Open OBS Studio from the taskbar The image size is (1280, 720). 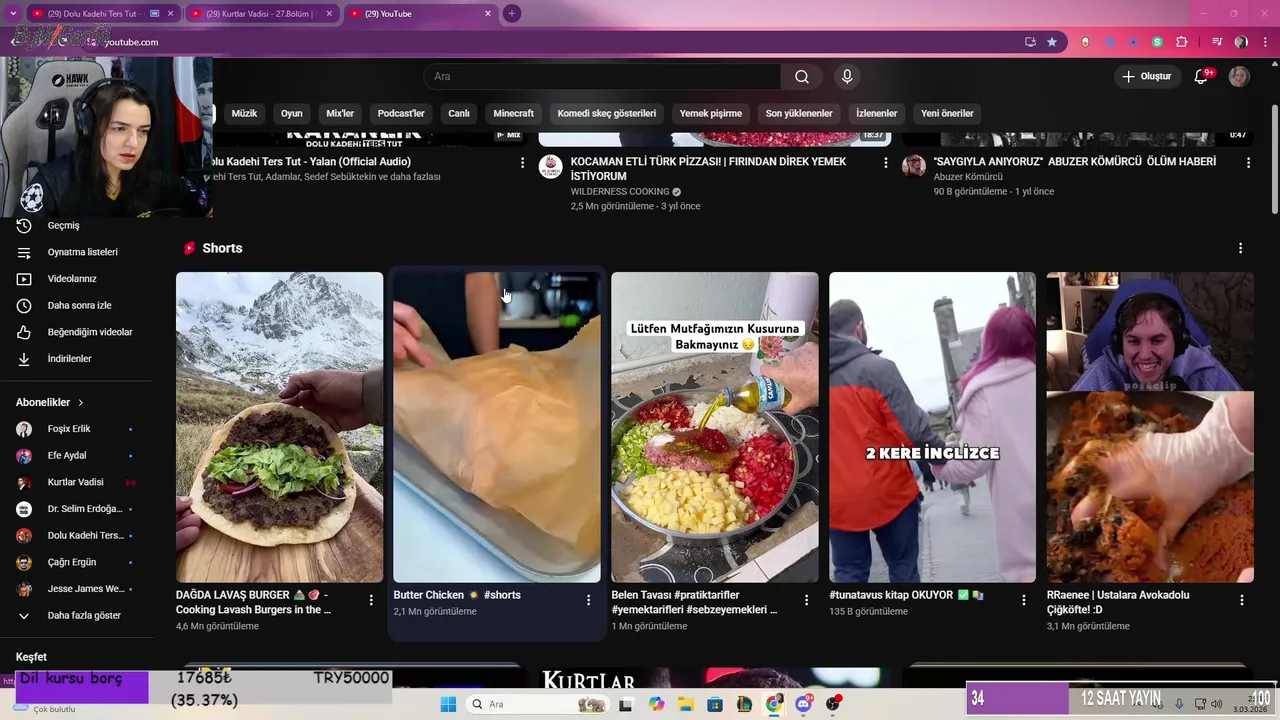(833, 704)
